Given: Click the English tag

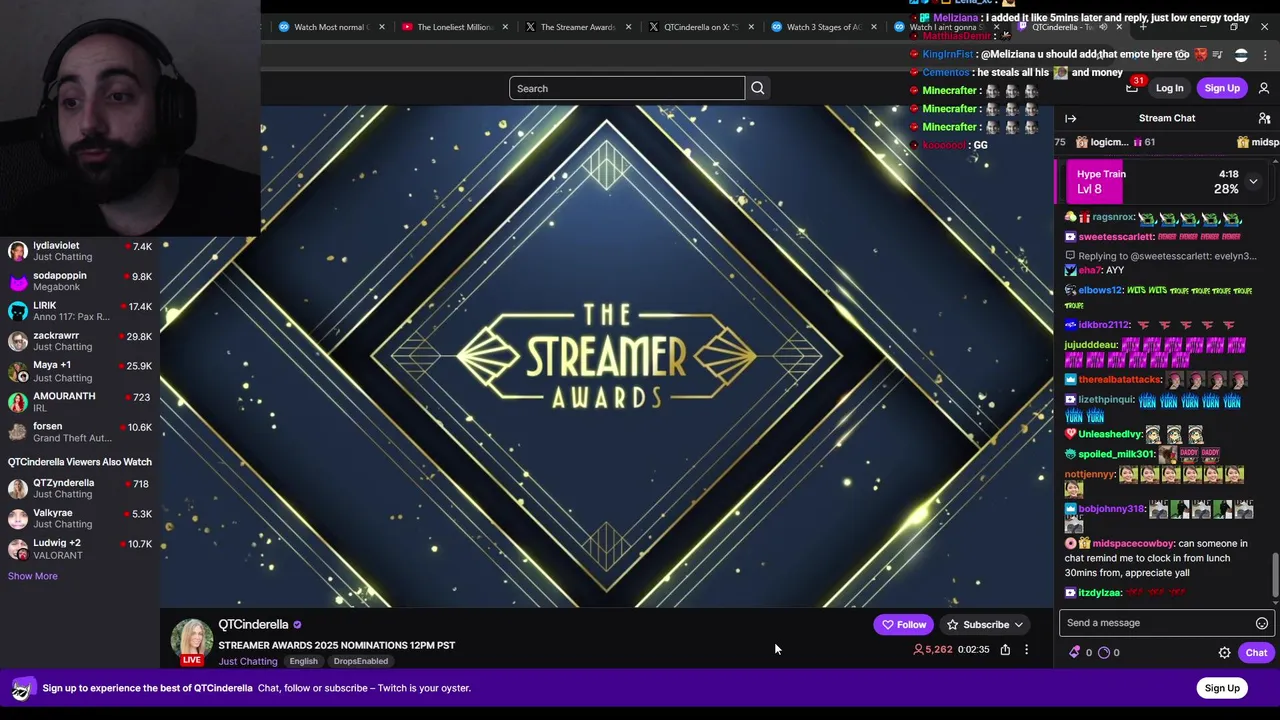Looking at the screenshot, I should coord(303,661).
